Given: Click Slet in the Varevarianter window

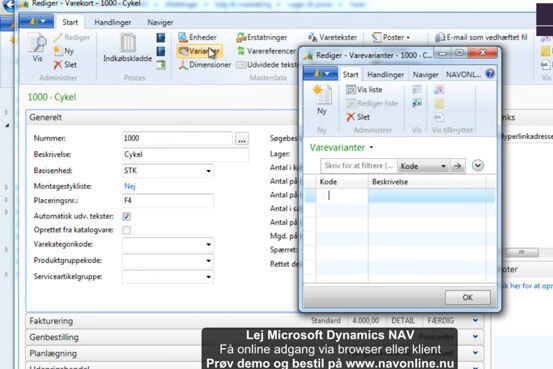Looking at the screenshot, I should point(358,117).
